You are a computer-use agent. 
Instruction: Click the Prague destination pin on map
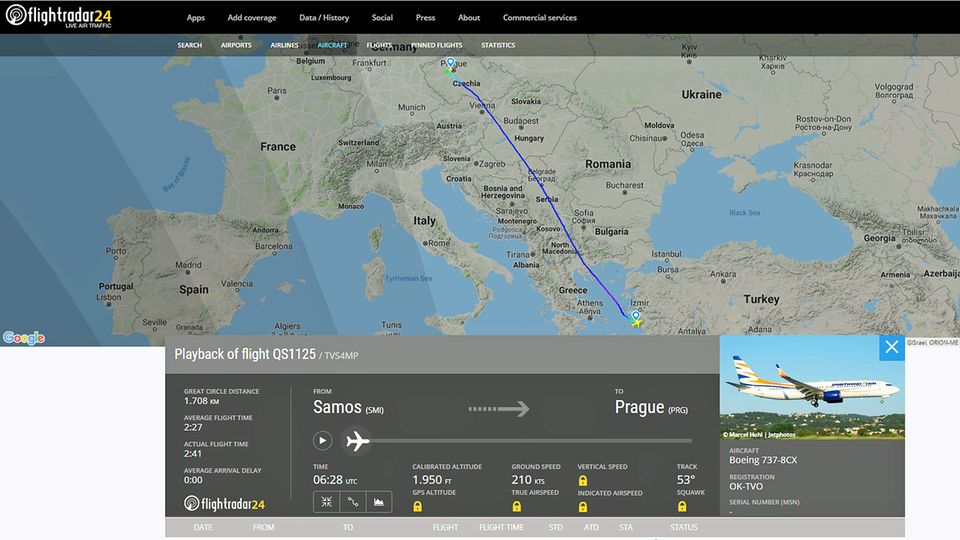[450, 65]
